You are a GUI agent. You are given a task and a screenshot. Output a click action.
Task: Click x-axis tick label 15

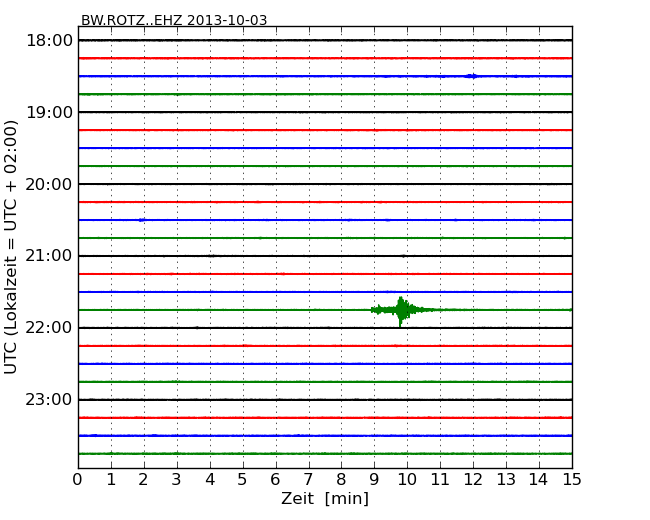572,480
